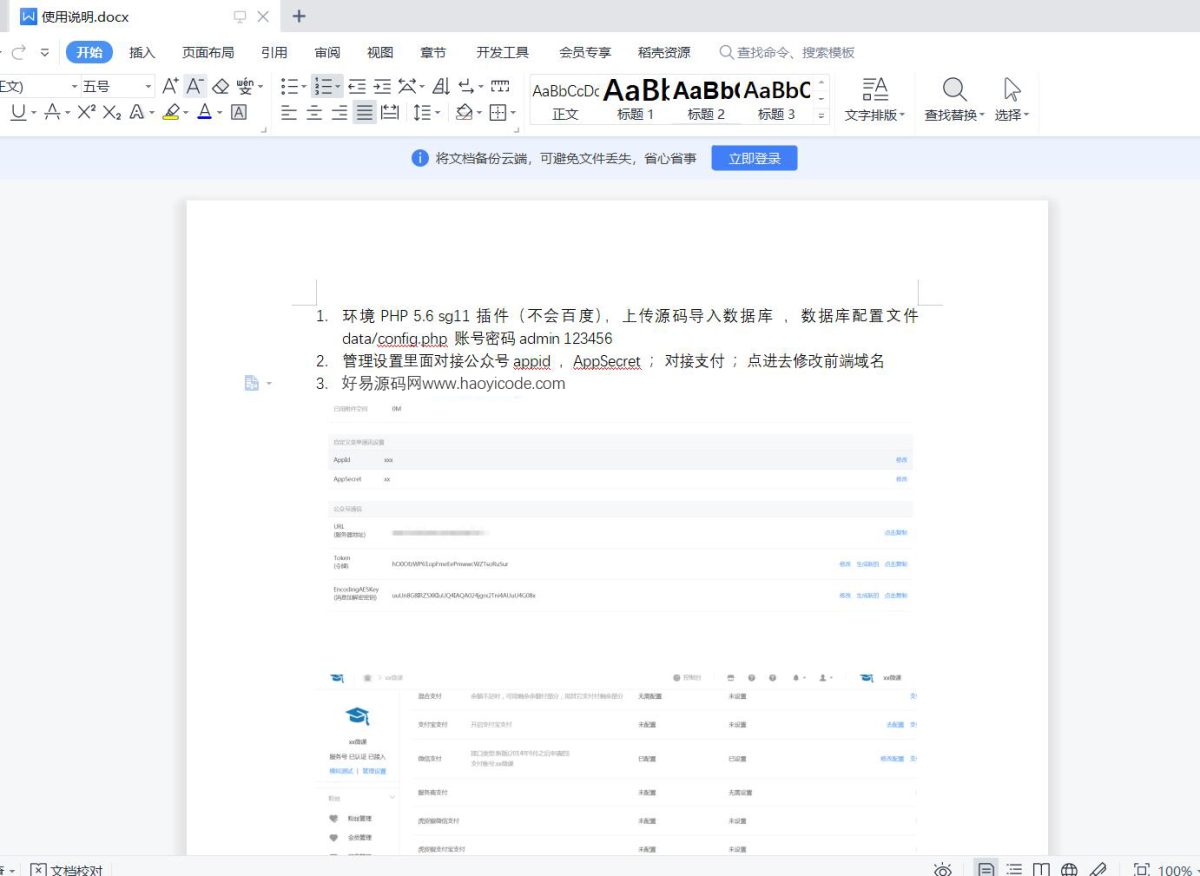Click the line spacing icon
The height and width of the screenshot is (876, 1200).
tap(423, 113)
